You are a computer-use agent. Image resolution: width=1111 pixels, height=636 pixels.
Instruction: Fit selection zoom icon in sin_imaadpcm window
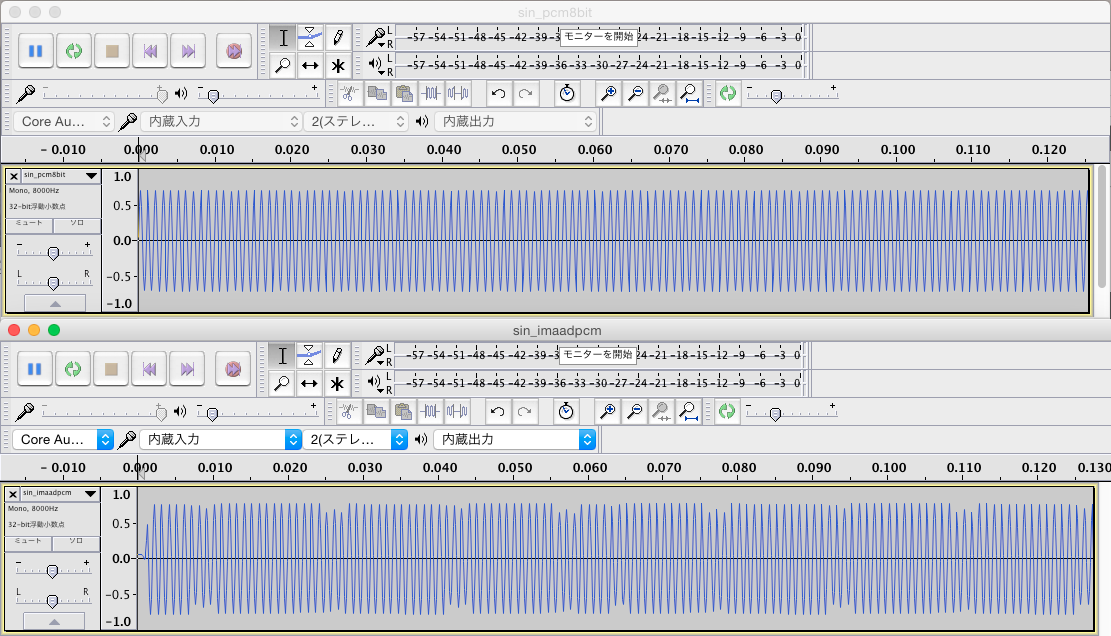pyautogui.click(x=662, y=411)
